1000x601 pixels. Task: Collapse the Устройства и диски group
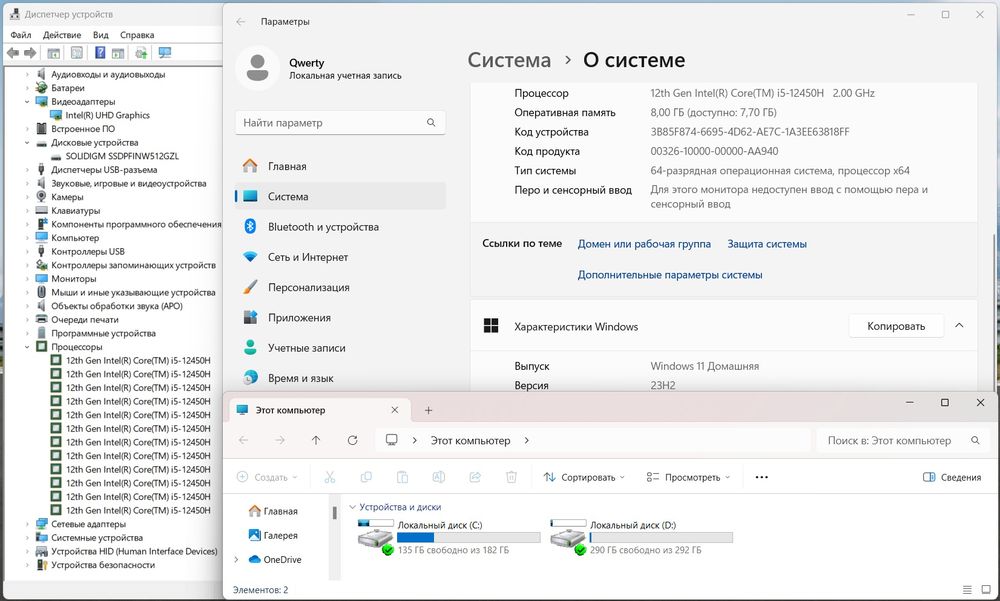click(352, 507)
